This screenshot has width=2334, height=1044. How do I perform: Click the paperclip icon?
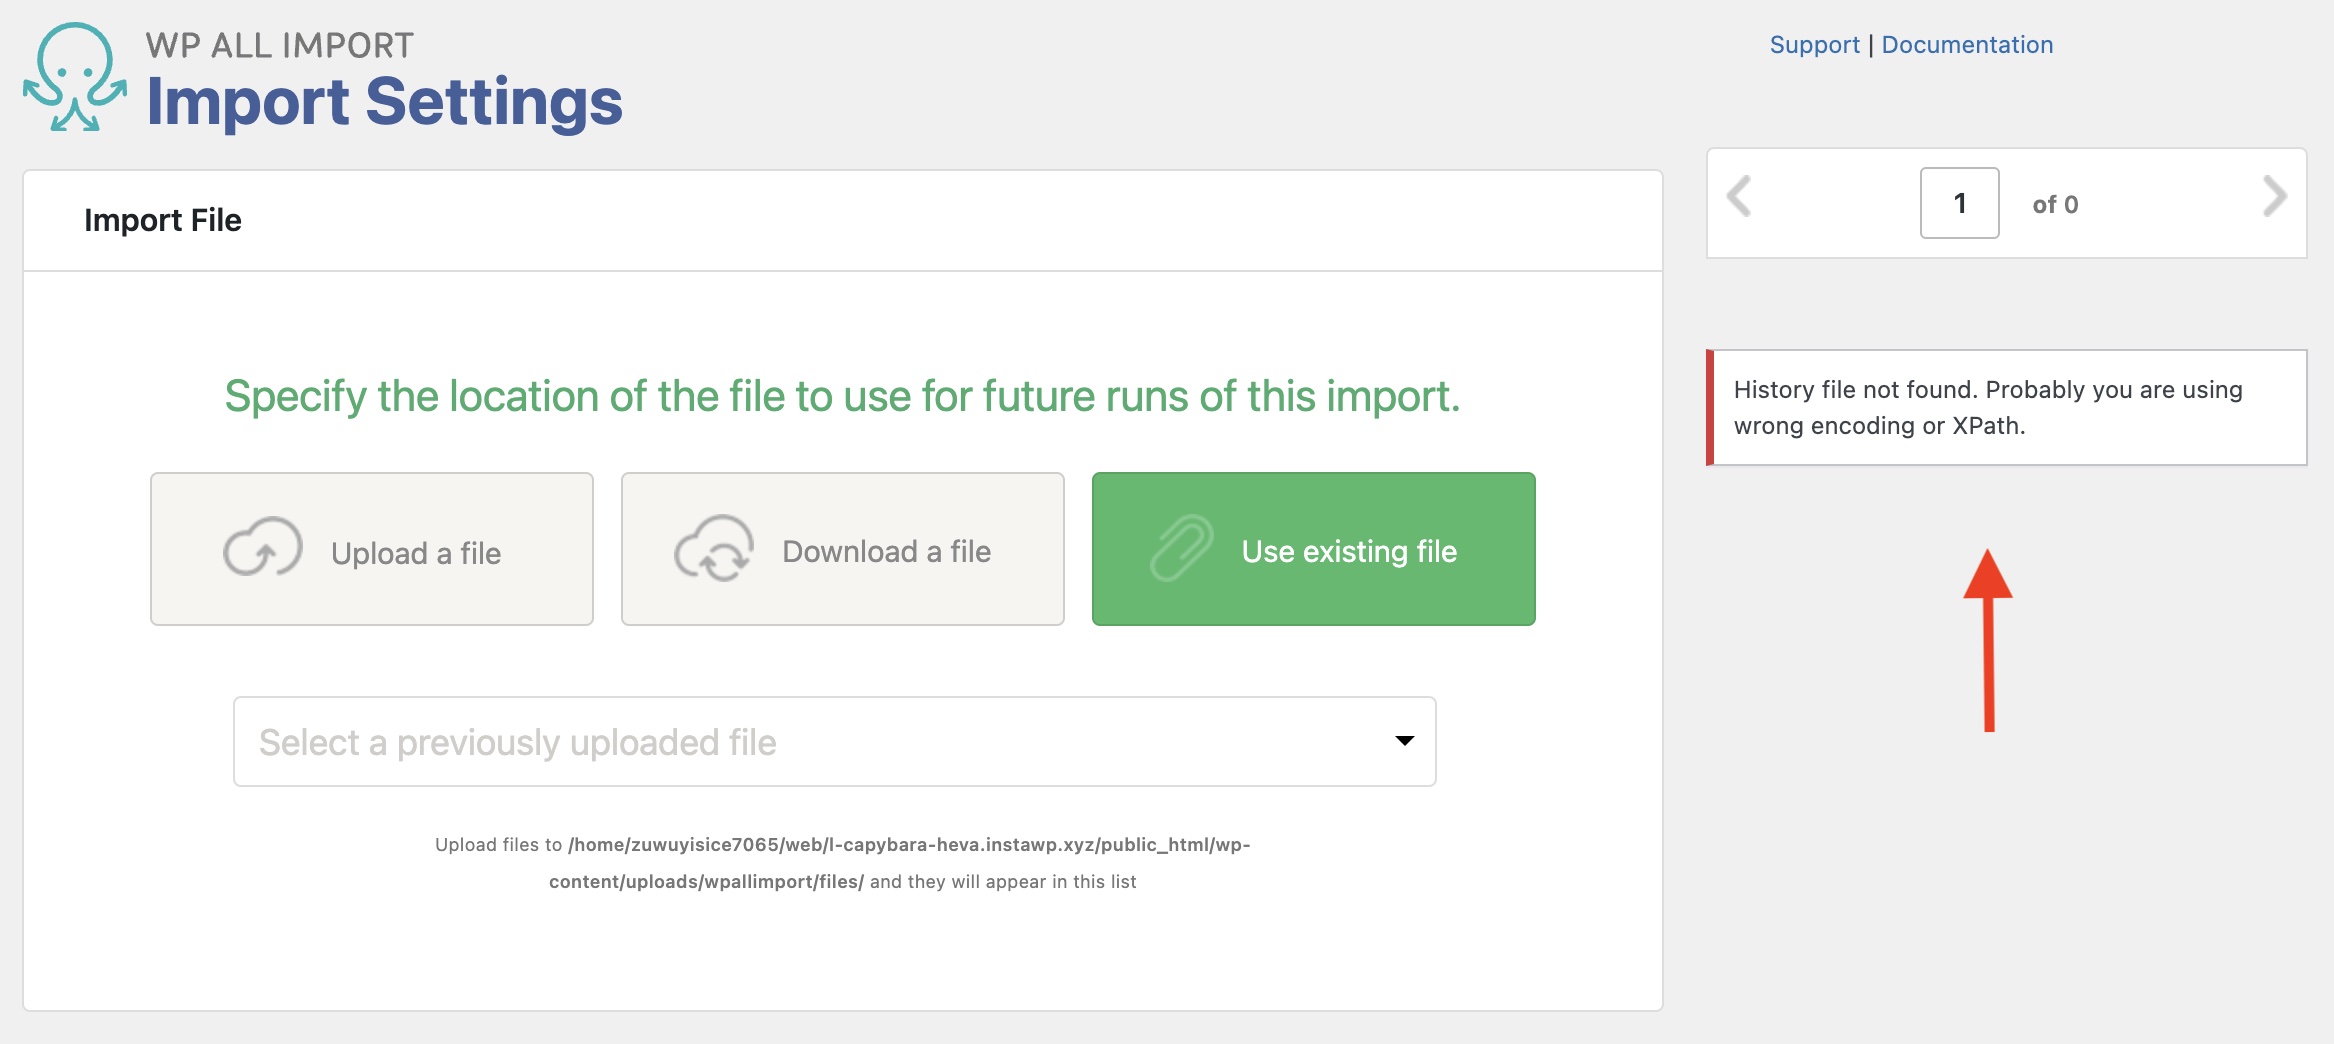[x=1181, y=548]
